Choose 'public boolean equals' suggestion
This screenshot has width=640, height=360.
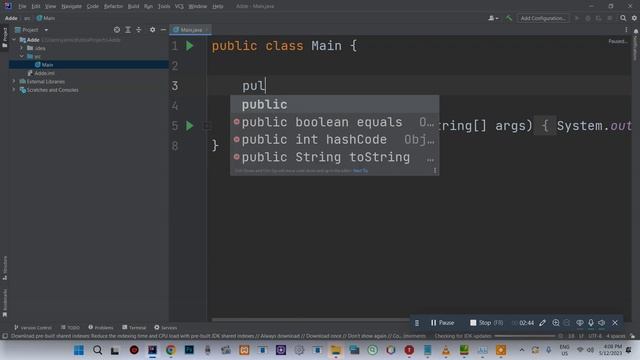pos(335,122)
